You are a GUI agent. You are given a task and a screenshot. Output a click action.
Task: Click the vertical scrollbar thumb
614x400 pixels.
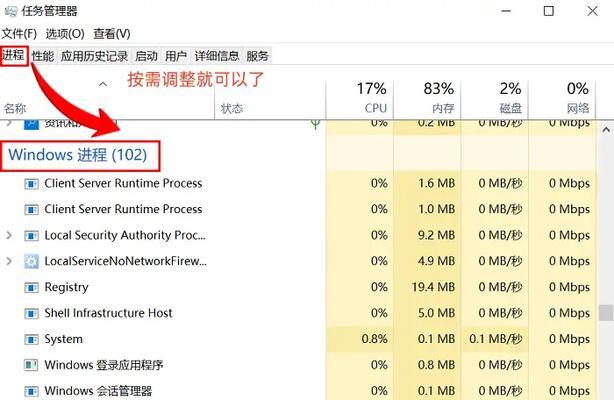click(x=606, y=313)
